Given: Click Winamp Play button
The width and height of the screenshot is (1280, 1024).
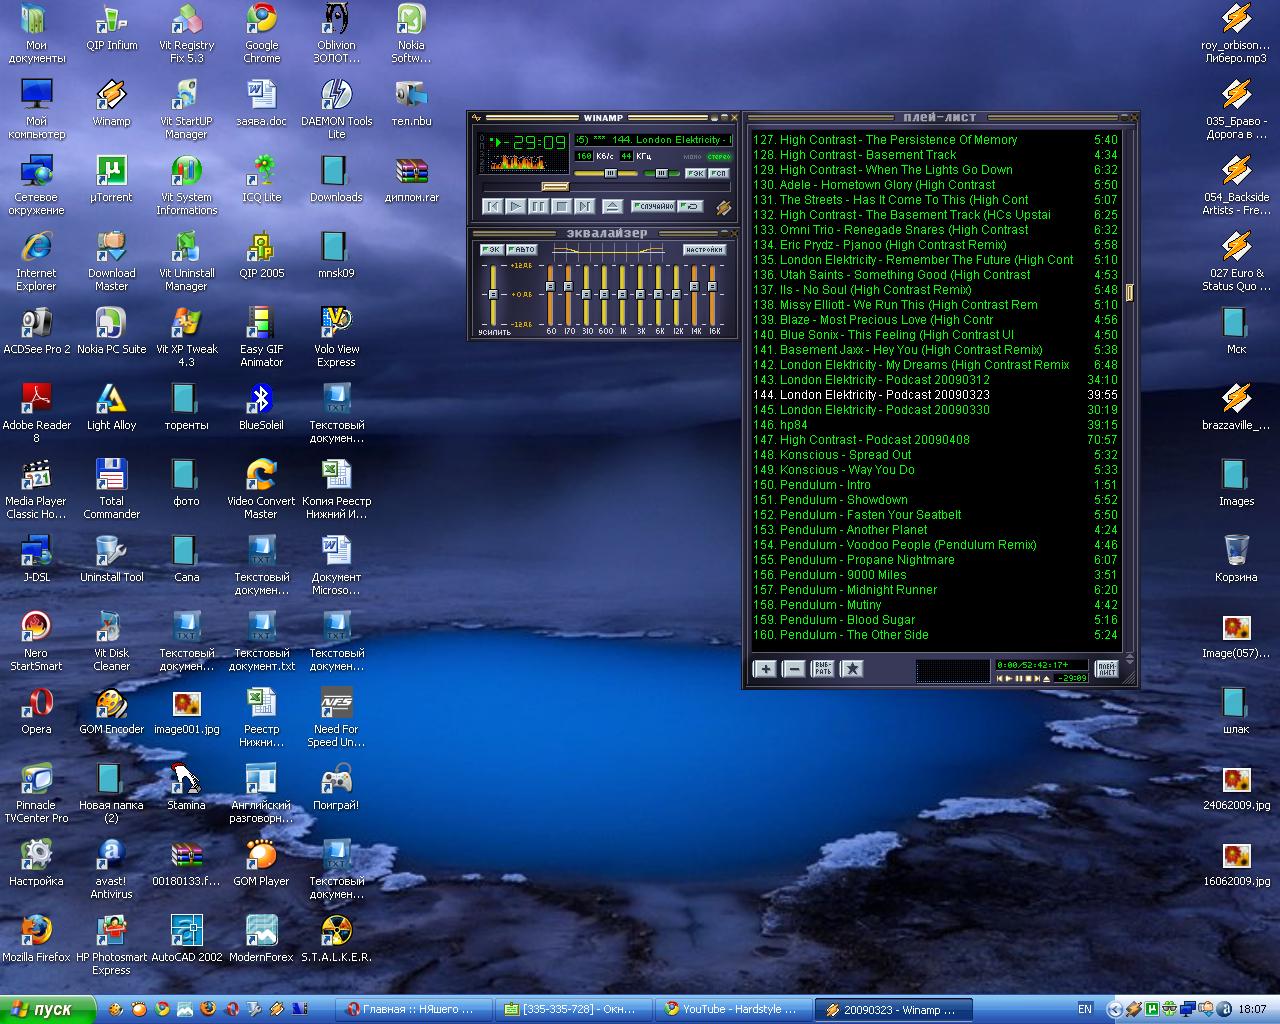Looking at the screenshot, I should [516, 207].
